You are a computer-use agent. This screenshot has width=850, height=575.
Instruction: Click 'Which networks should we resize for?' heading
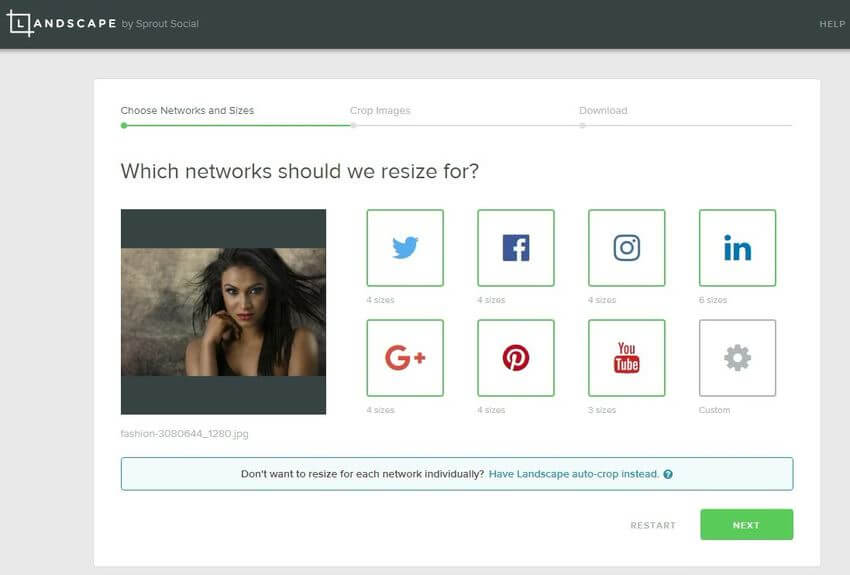(300, 171)
